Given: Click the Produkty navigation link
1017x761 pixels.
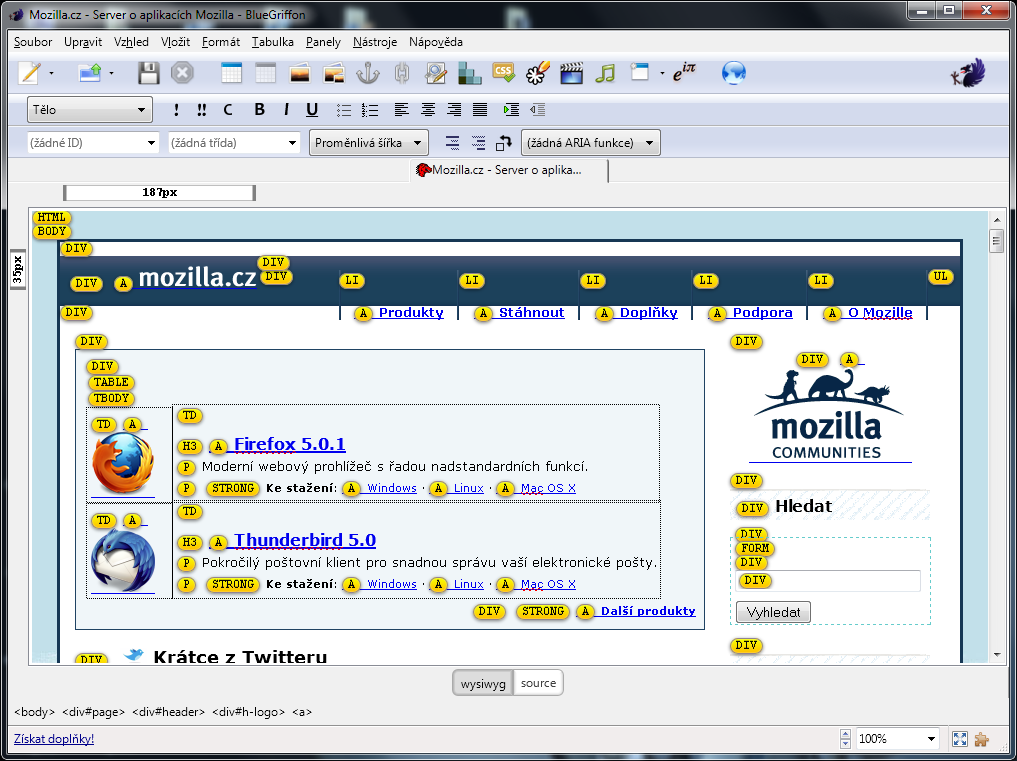Looking at the screenshot, I should tap(411, 313).
